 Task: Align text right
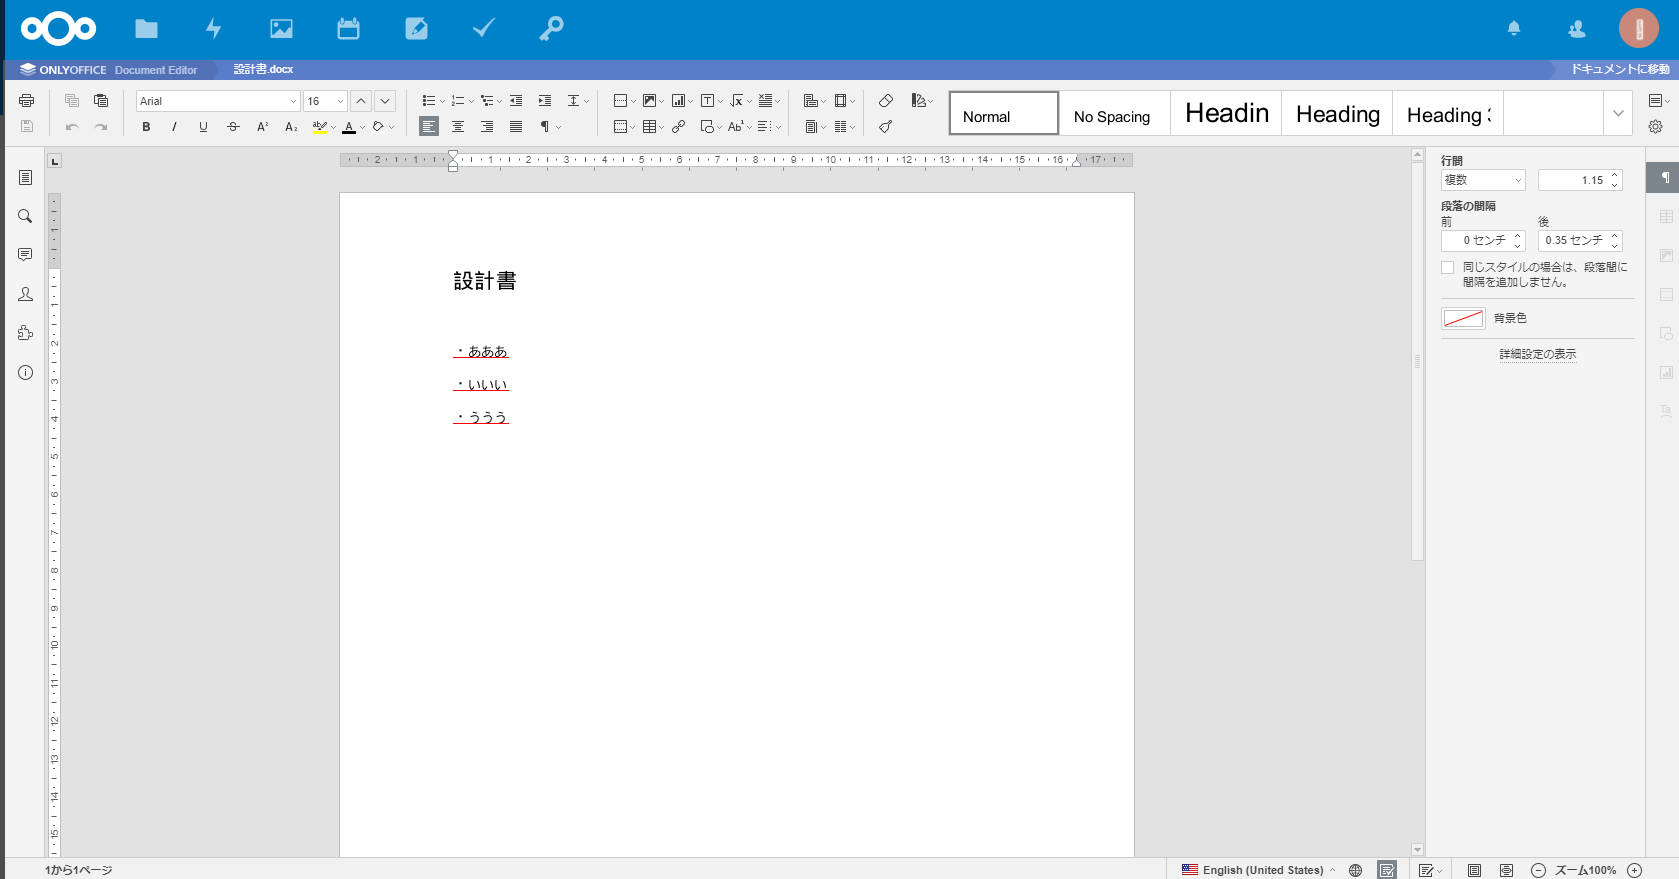487,127
